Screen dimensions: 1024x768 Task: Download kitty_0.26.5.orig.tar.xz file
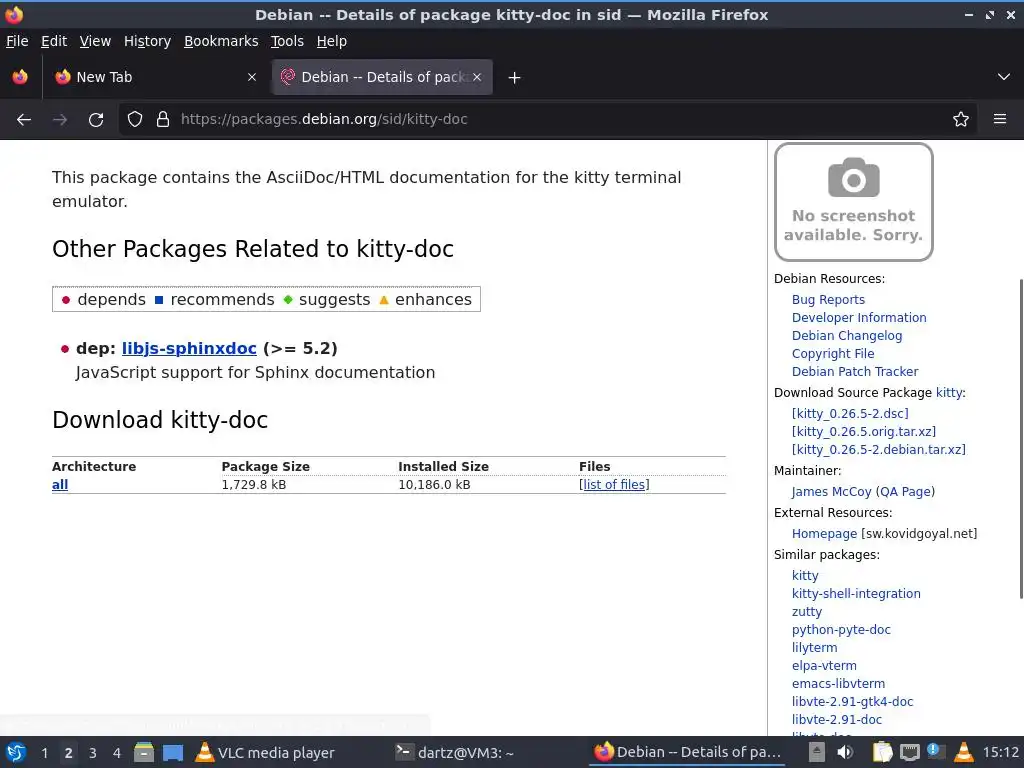point(863,432)
